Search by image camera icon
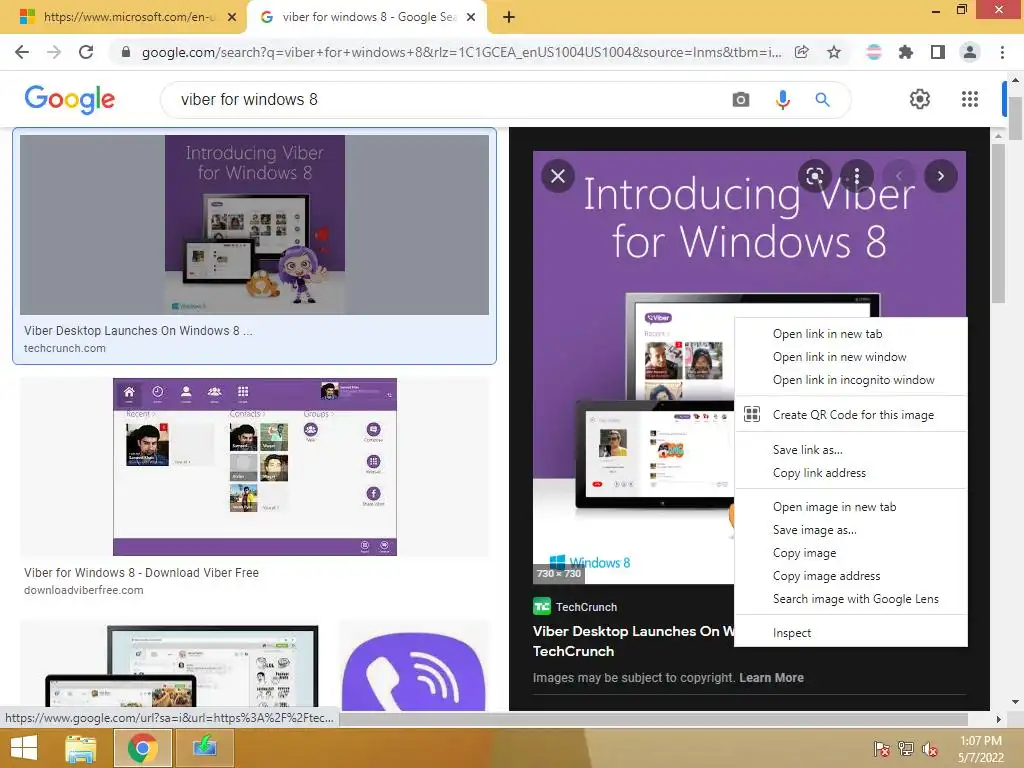Image resolution: width=1024 pixels, height=768 pixels. 741,99
